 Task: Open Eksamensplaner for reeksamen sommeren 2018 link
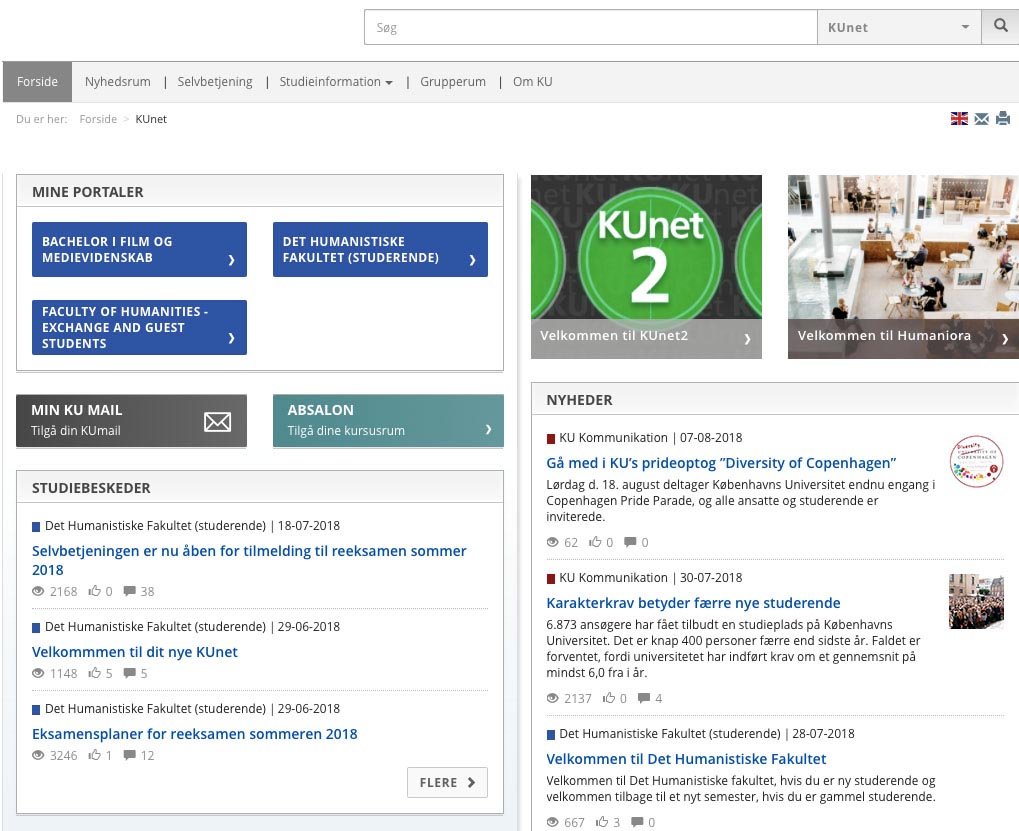[194, 734]
